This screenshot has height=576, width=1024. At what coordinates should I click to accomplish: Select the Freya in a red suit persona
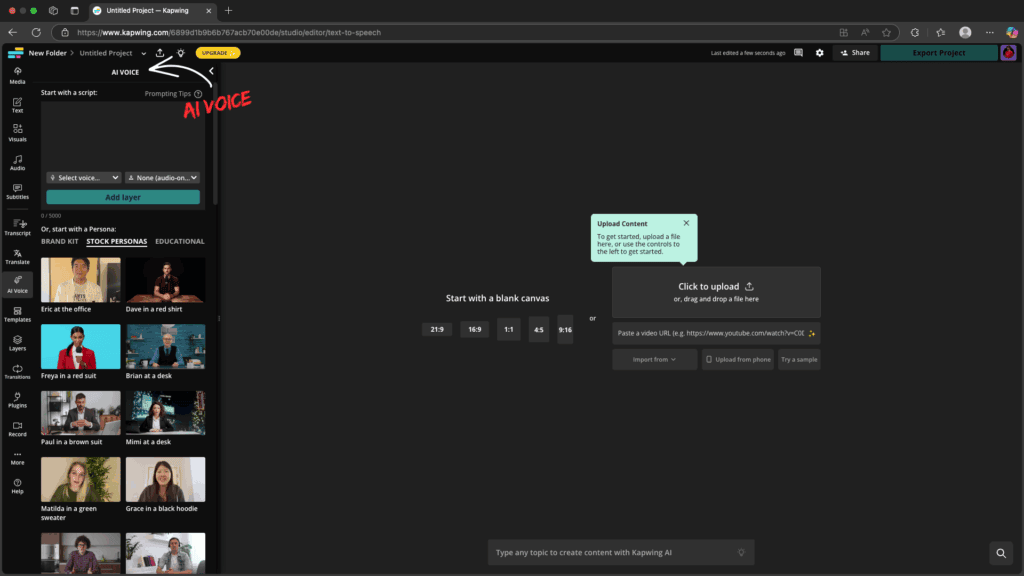click(80, 346)
